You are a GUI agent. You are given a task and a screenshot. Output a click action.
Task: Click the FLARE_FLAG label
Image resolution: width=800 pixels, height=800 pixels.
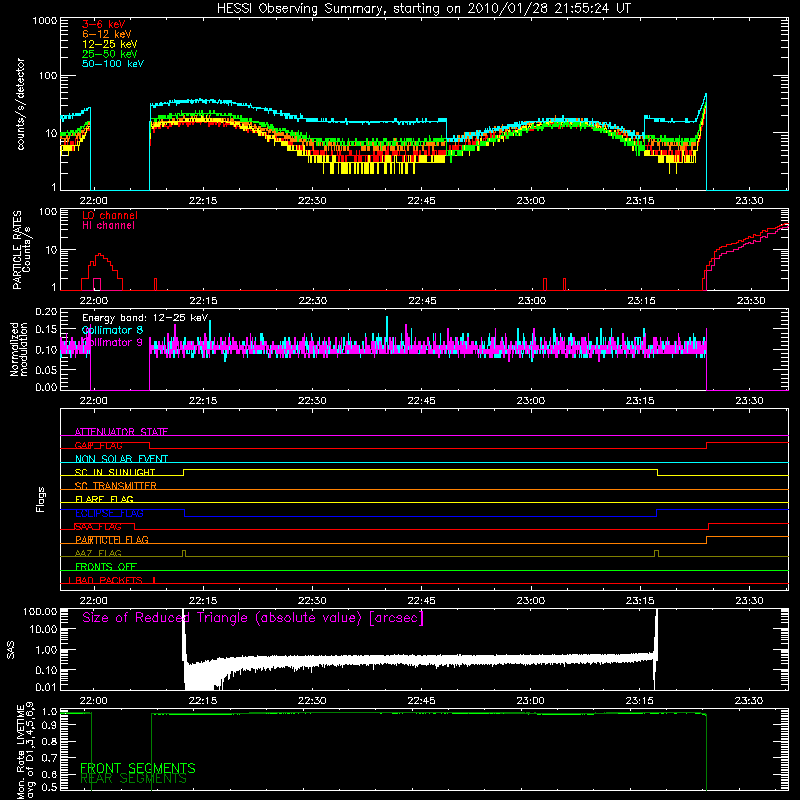coord(104,499)
